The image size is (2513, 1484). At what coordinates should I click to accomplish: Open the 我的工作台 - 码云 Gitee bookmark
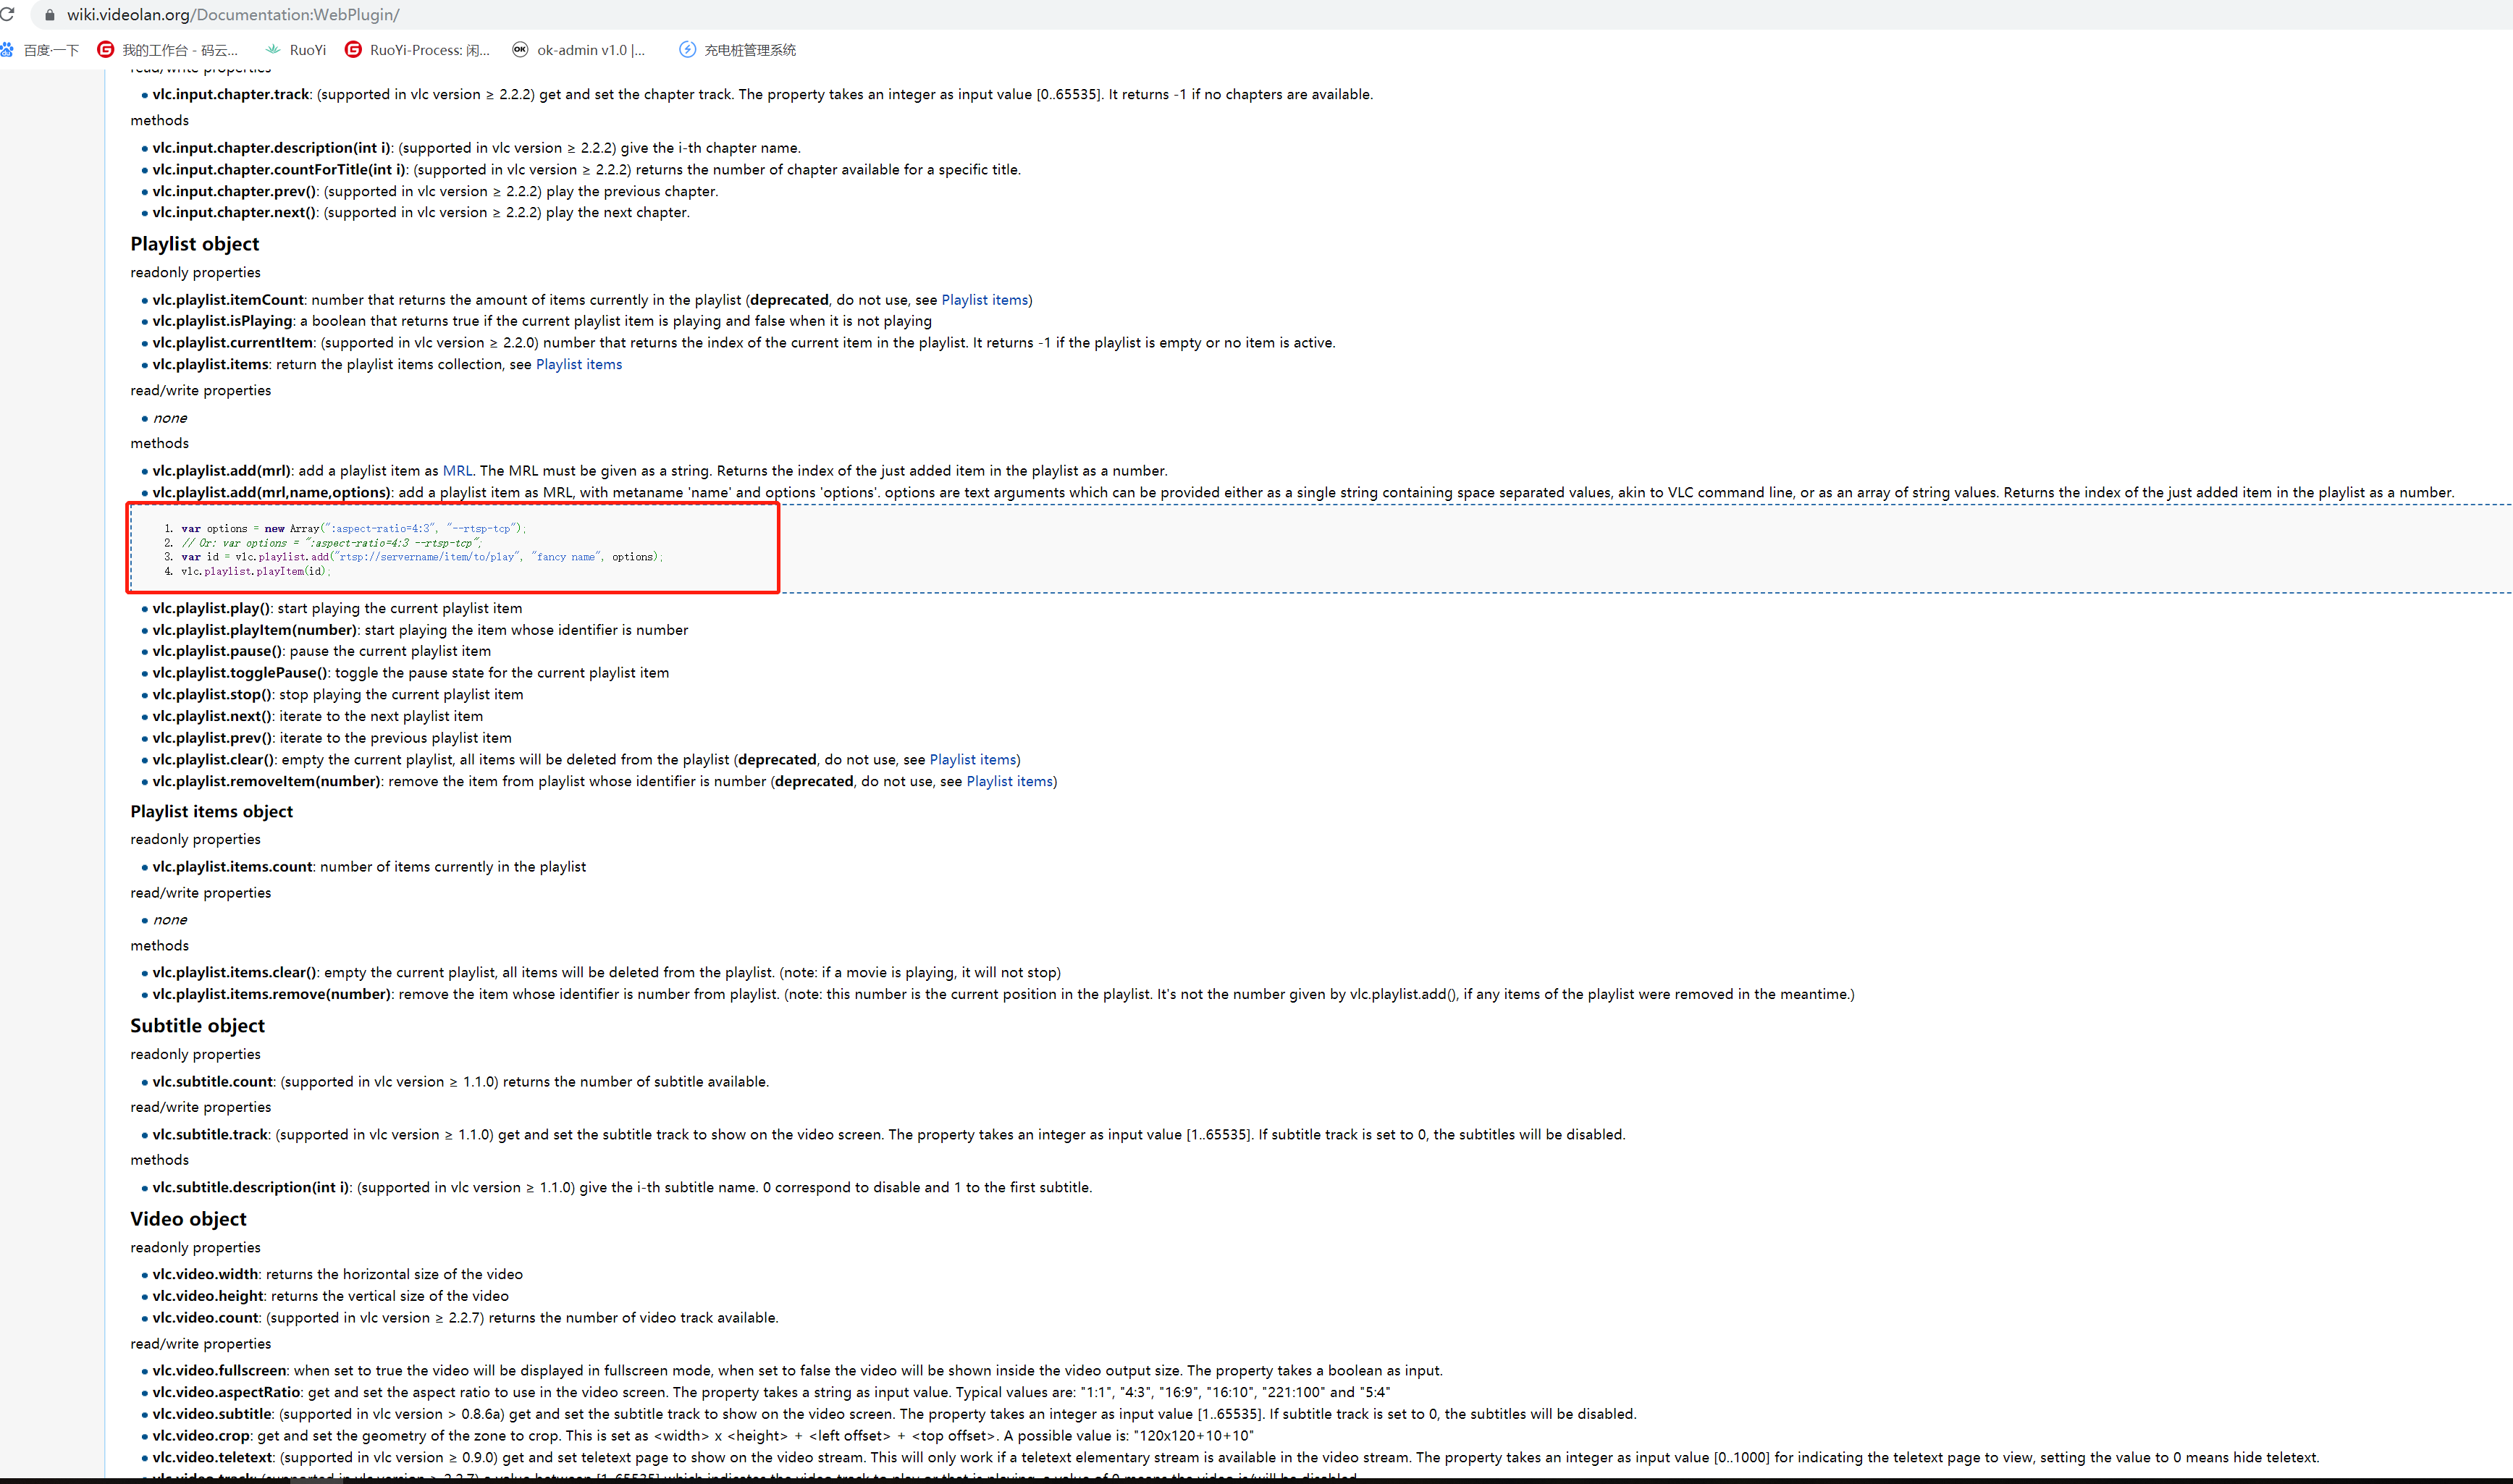point(168,50)
